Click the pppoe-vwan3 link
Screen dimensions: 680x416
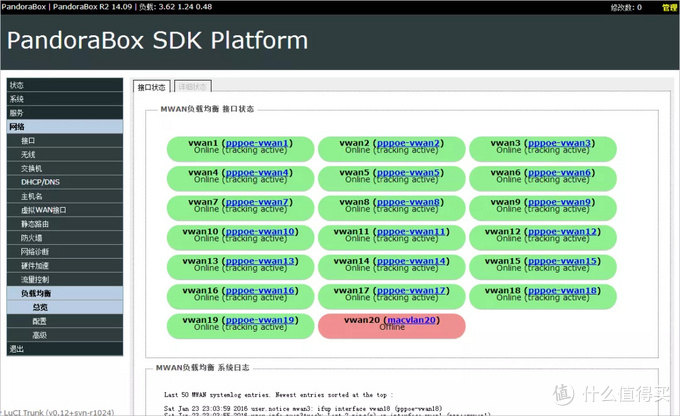click(560, 143)
